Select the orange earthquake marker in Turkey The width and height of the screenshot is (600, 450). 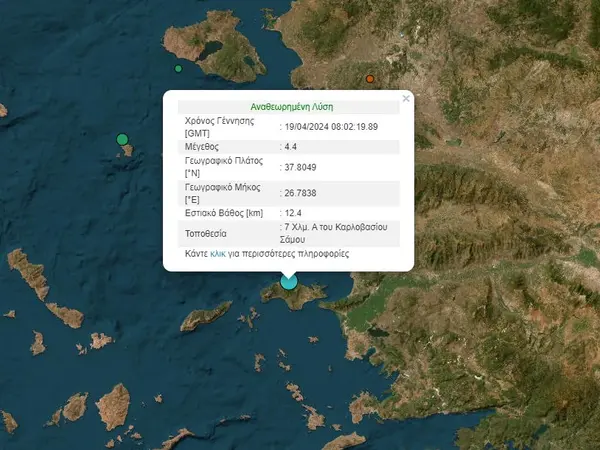click(x=370, y=78)
